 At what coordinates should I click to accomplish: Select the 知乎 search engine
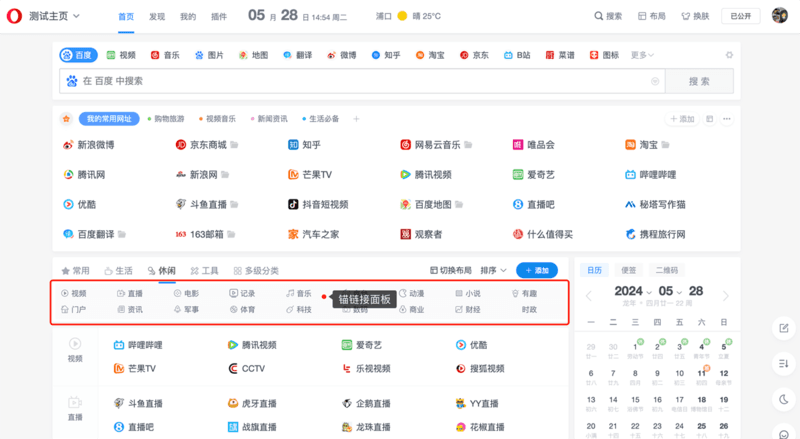(x=386, y=55)
